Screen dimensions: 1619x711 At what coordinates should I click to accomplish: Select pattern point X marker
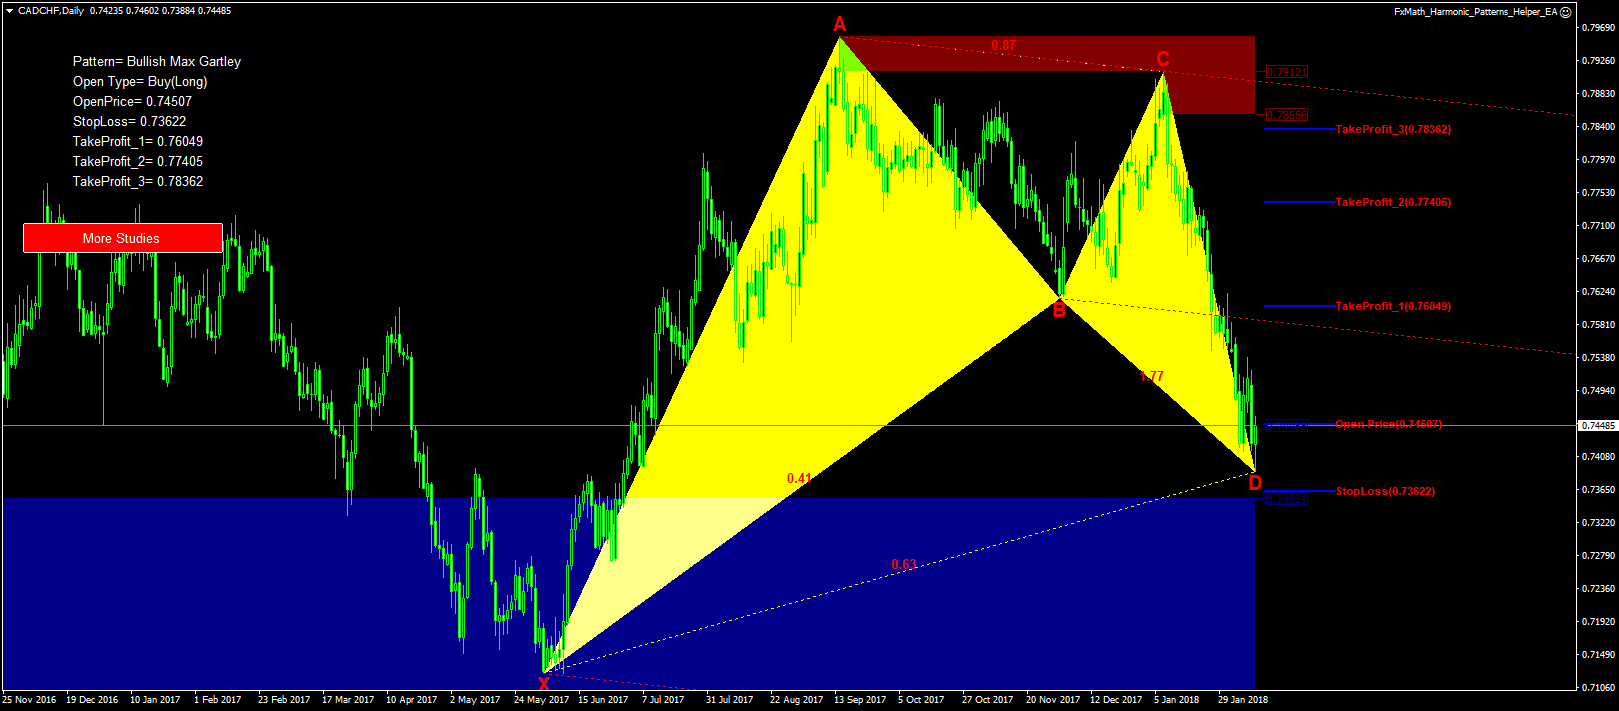[x=543, y=684]
